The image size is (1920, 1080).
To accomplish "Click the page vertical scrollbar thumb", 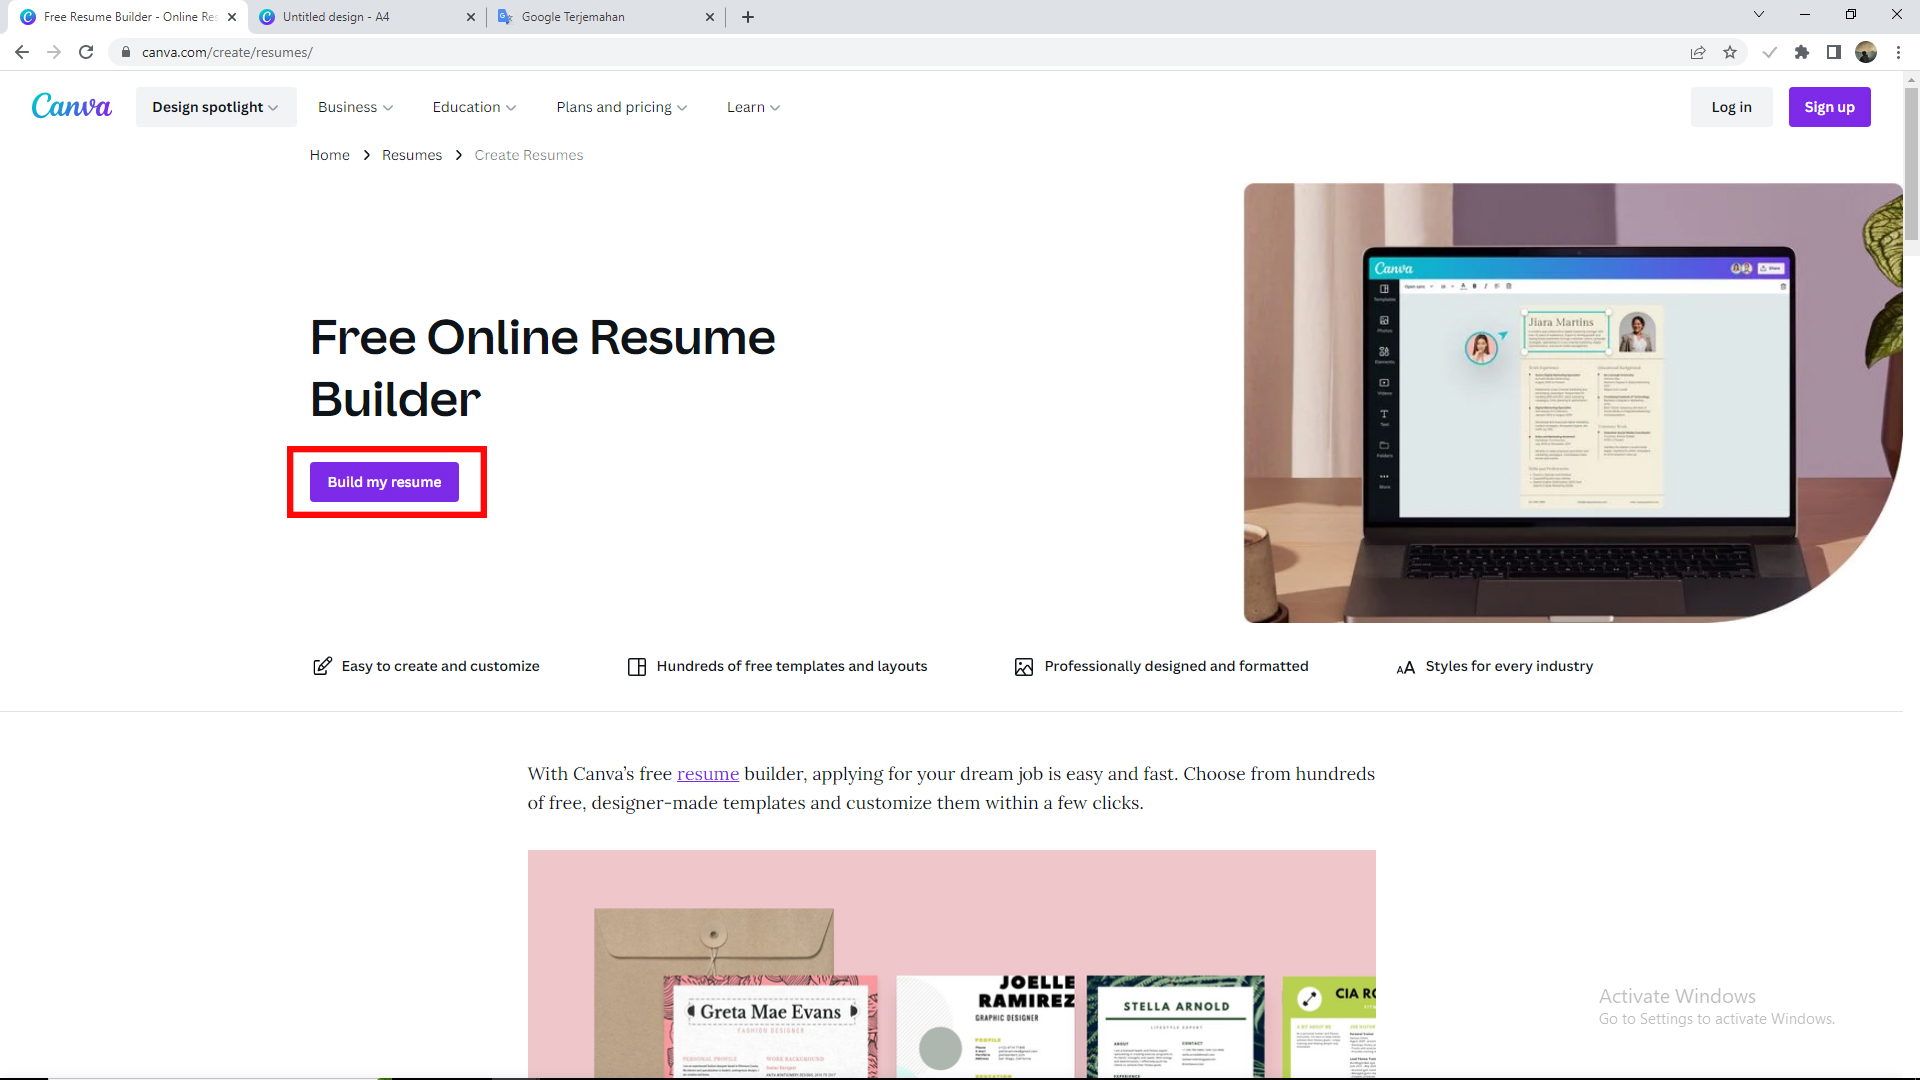I will click(x=1911, y=165).
